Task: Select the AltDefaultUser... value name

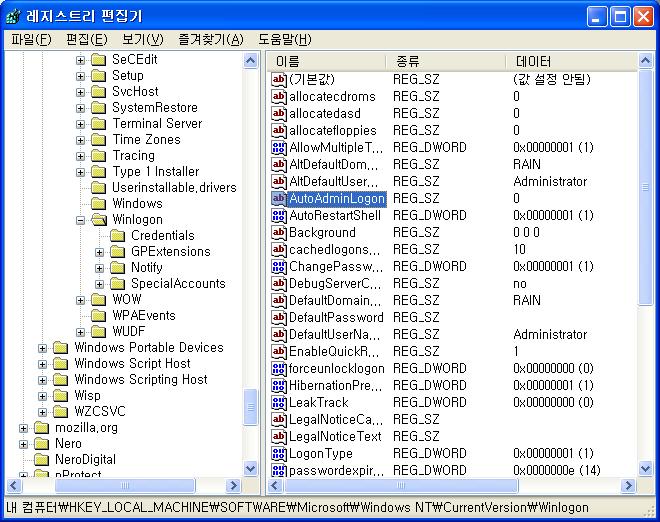Action: coord(333,181)
